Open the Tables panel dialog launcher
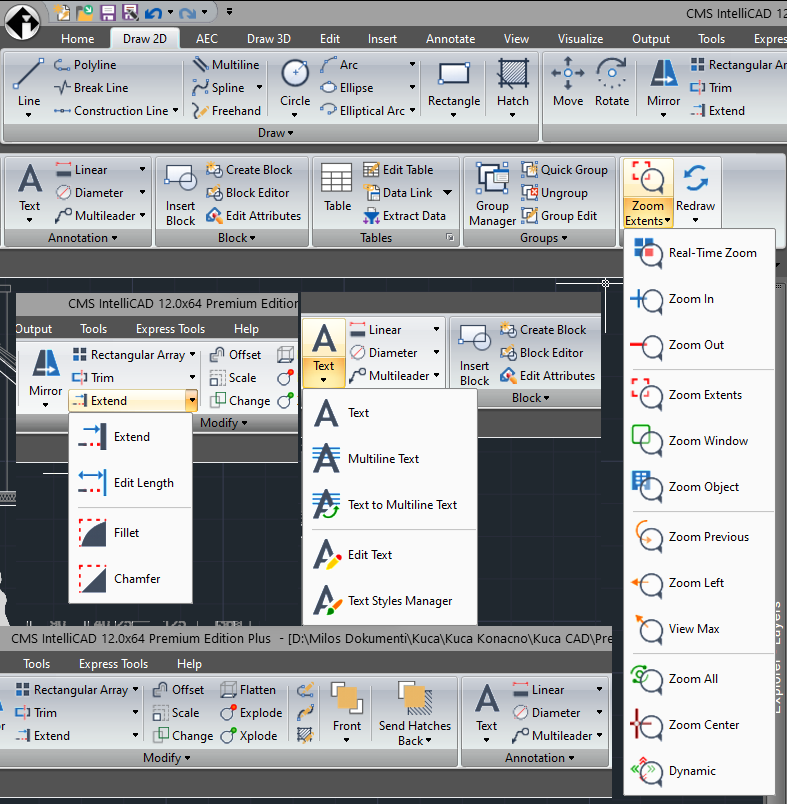Viewport: 787px width, 804px height. [x=450, y=237]
